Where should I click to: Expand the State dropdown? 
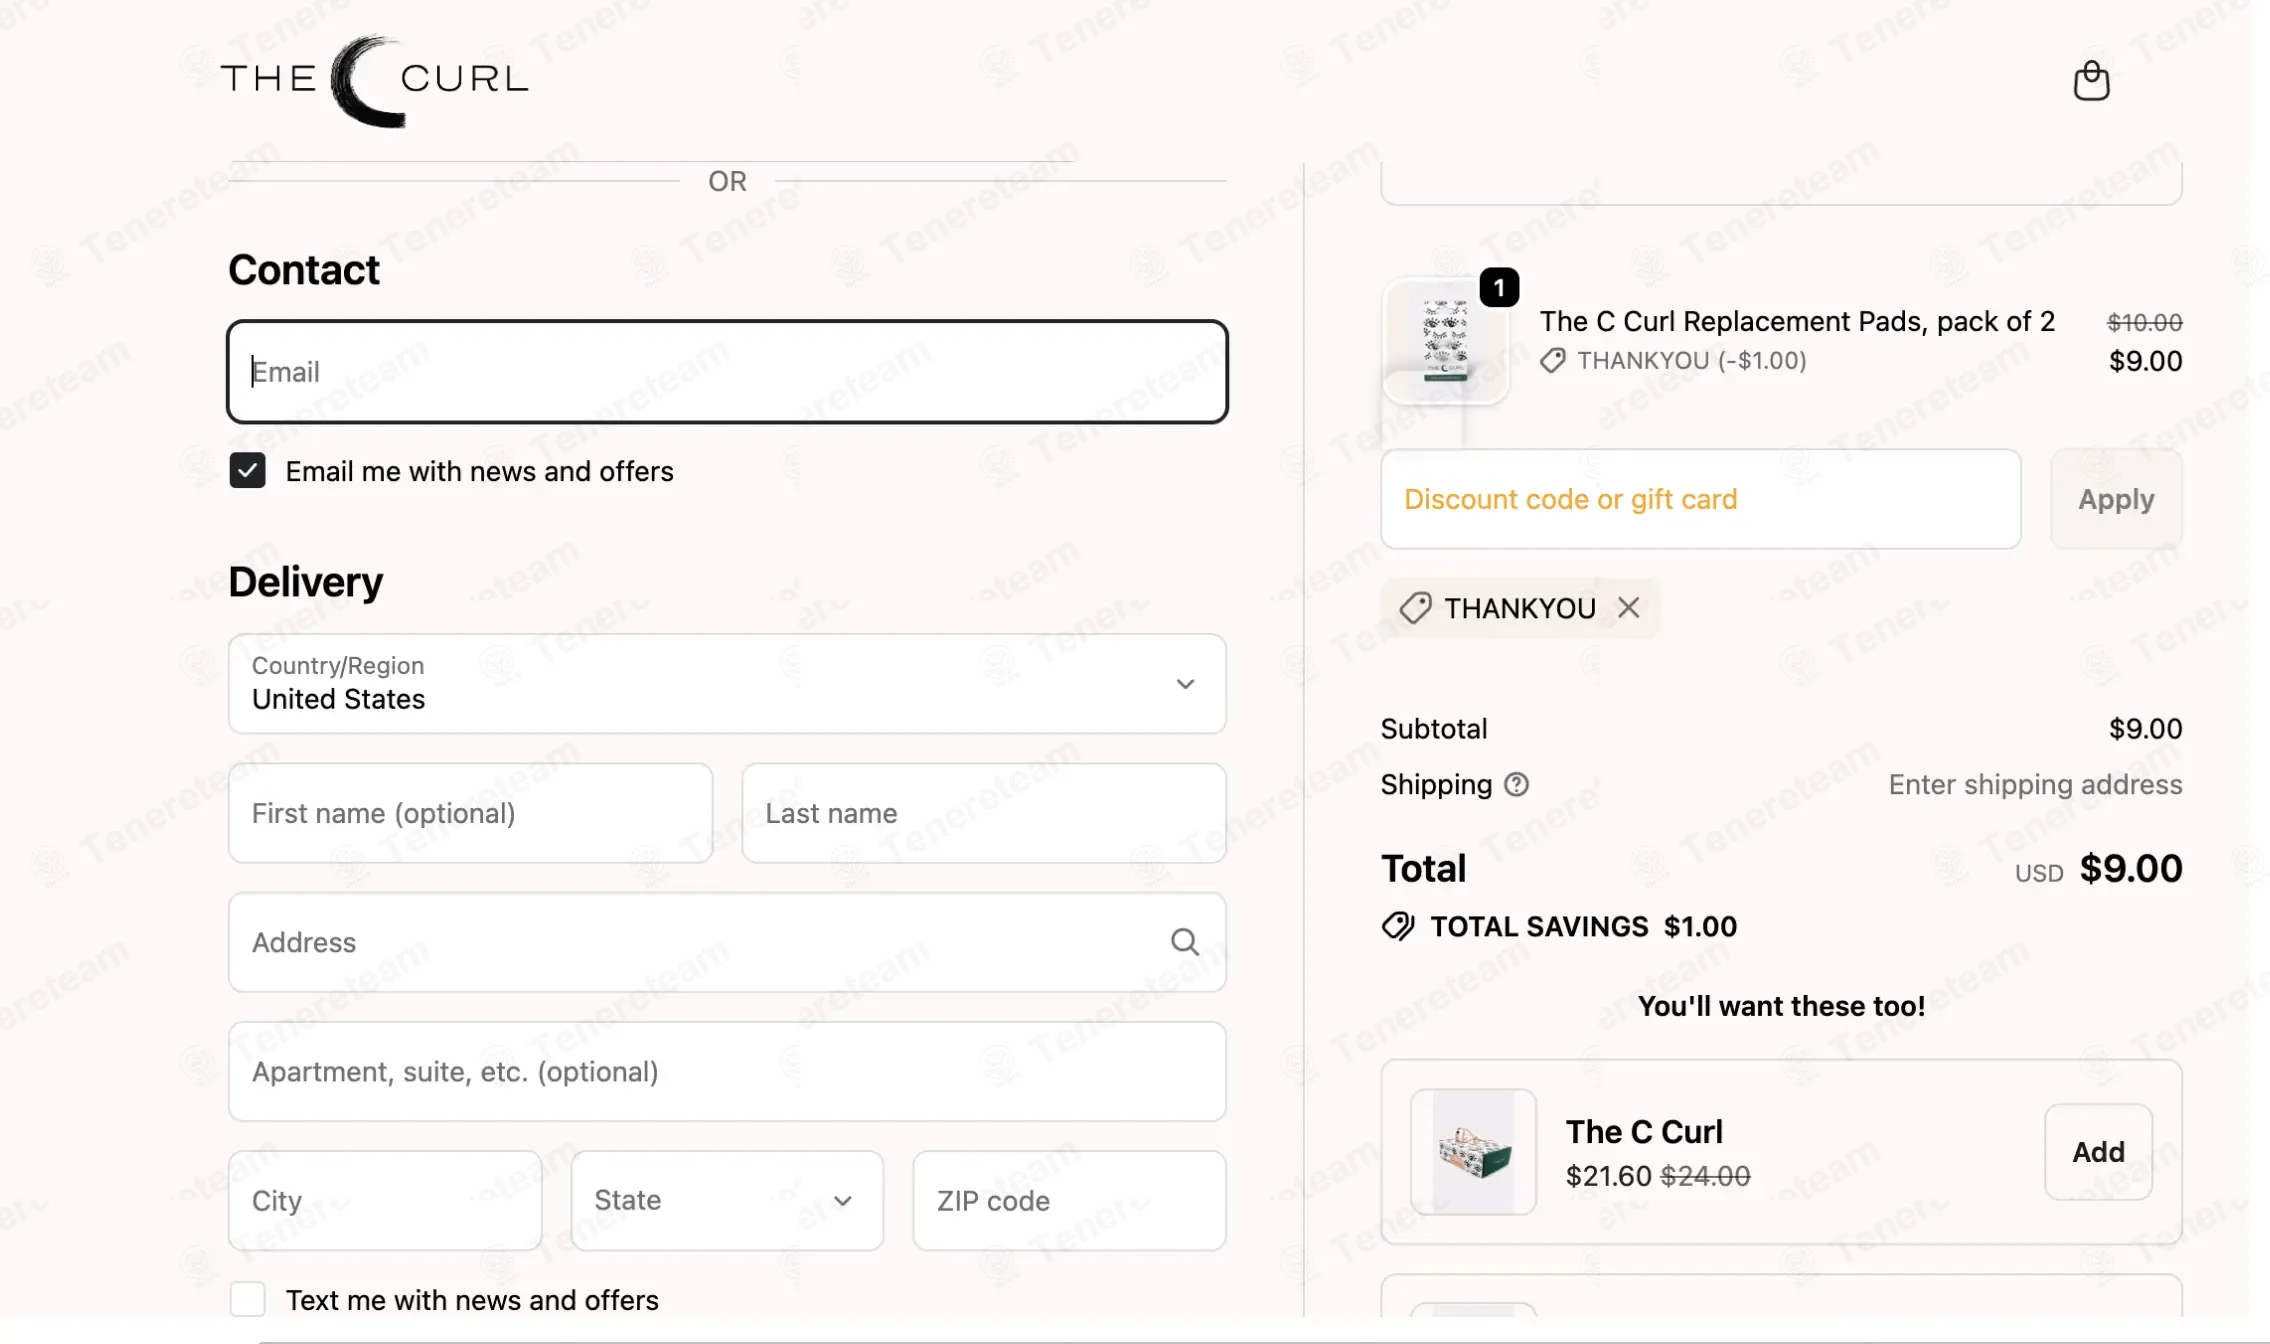[x=727, y=1200]
